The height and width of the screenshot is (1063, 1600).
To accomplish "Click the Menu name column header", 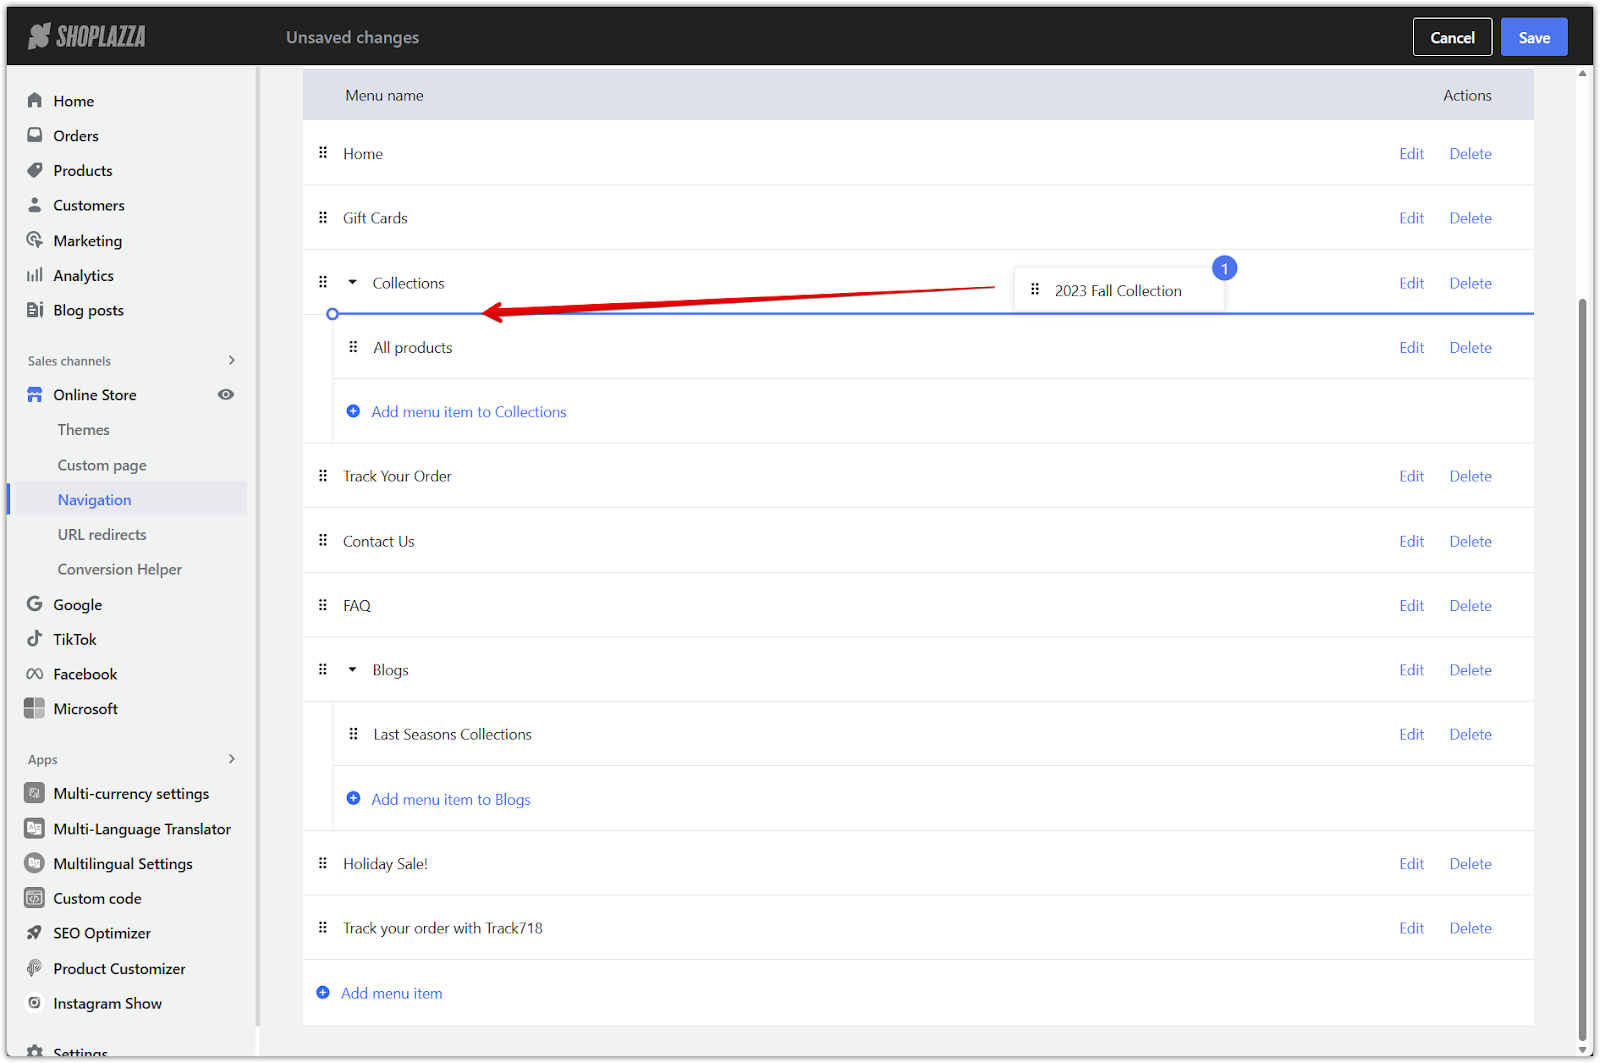I will coord(384,95).
